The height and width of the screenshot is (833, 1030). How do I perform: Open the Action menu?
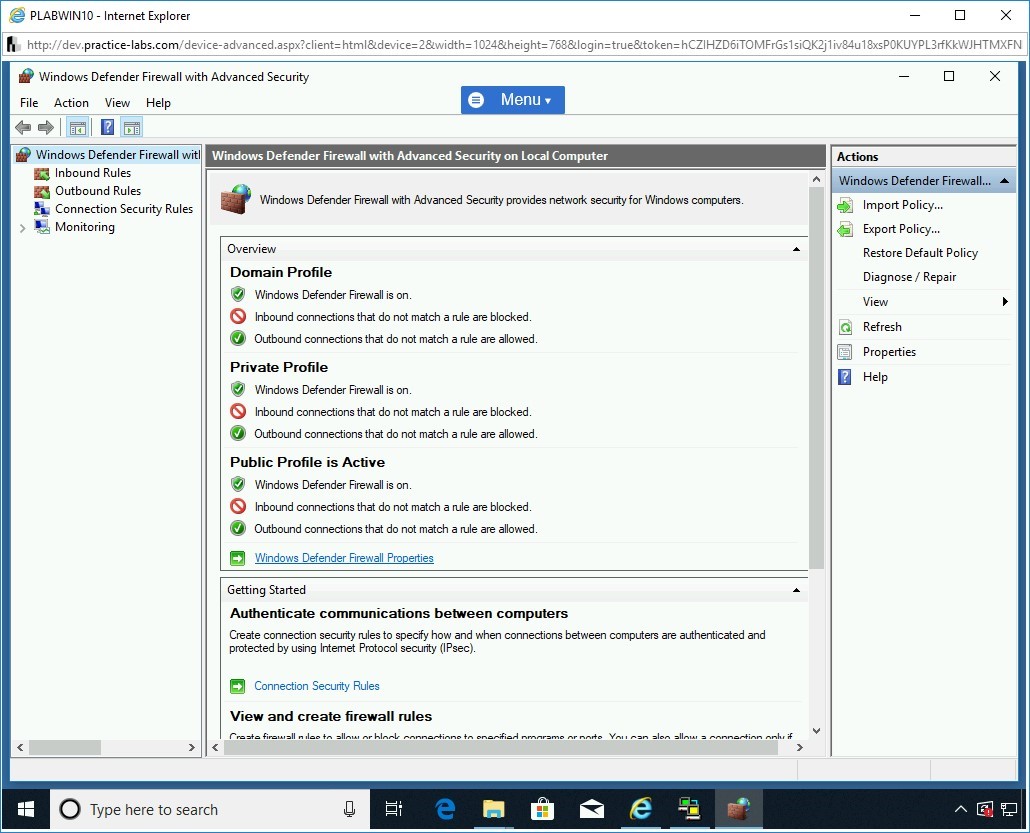pyautogui.click(x=71, y=103)
